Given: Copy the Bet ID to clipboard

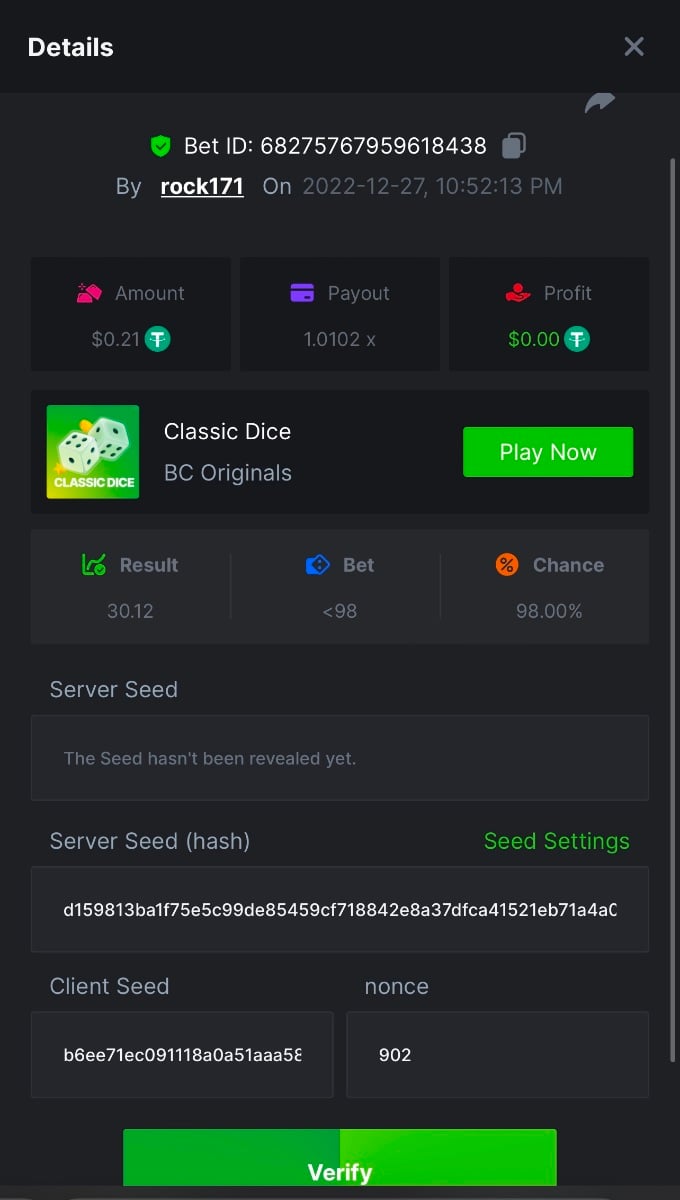Looking at the screenshot, I should pos(514,146).
